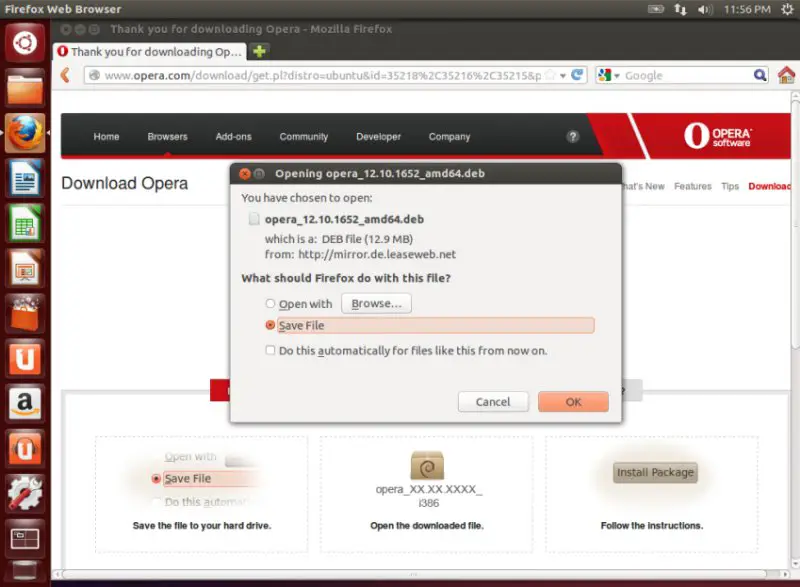
Task: Click the help question mark on Opera navbar
Action: pyautogui.click(x=572, y=137)
